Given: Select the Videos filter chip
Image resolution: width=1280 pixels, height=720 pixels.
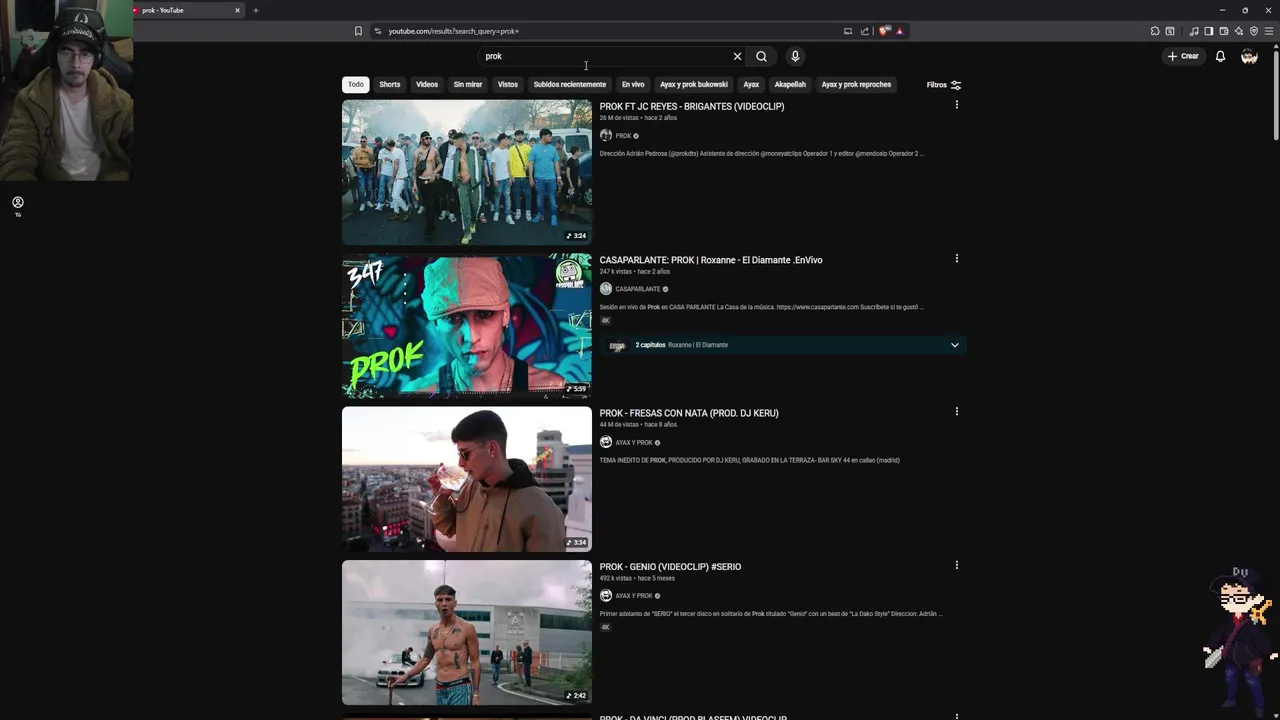Looking at the screenshot, I should pyautogui.click(x=427, y=85).
